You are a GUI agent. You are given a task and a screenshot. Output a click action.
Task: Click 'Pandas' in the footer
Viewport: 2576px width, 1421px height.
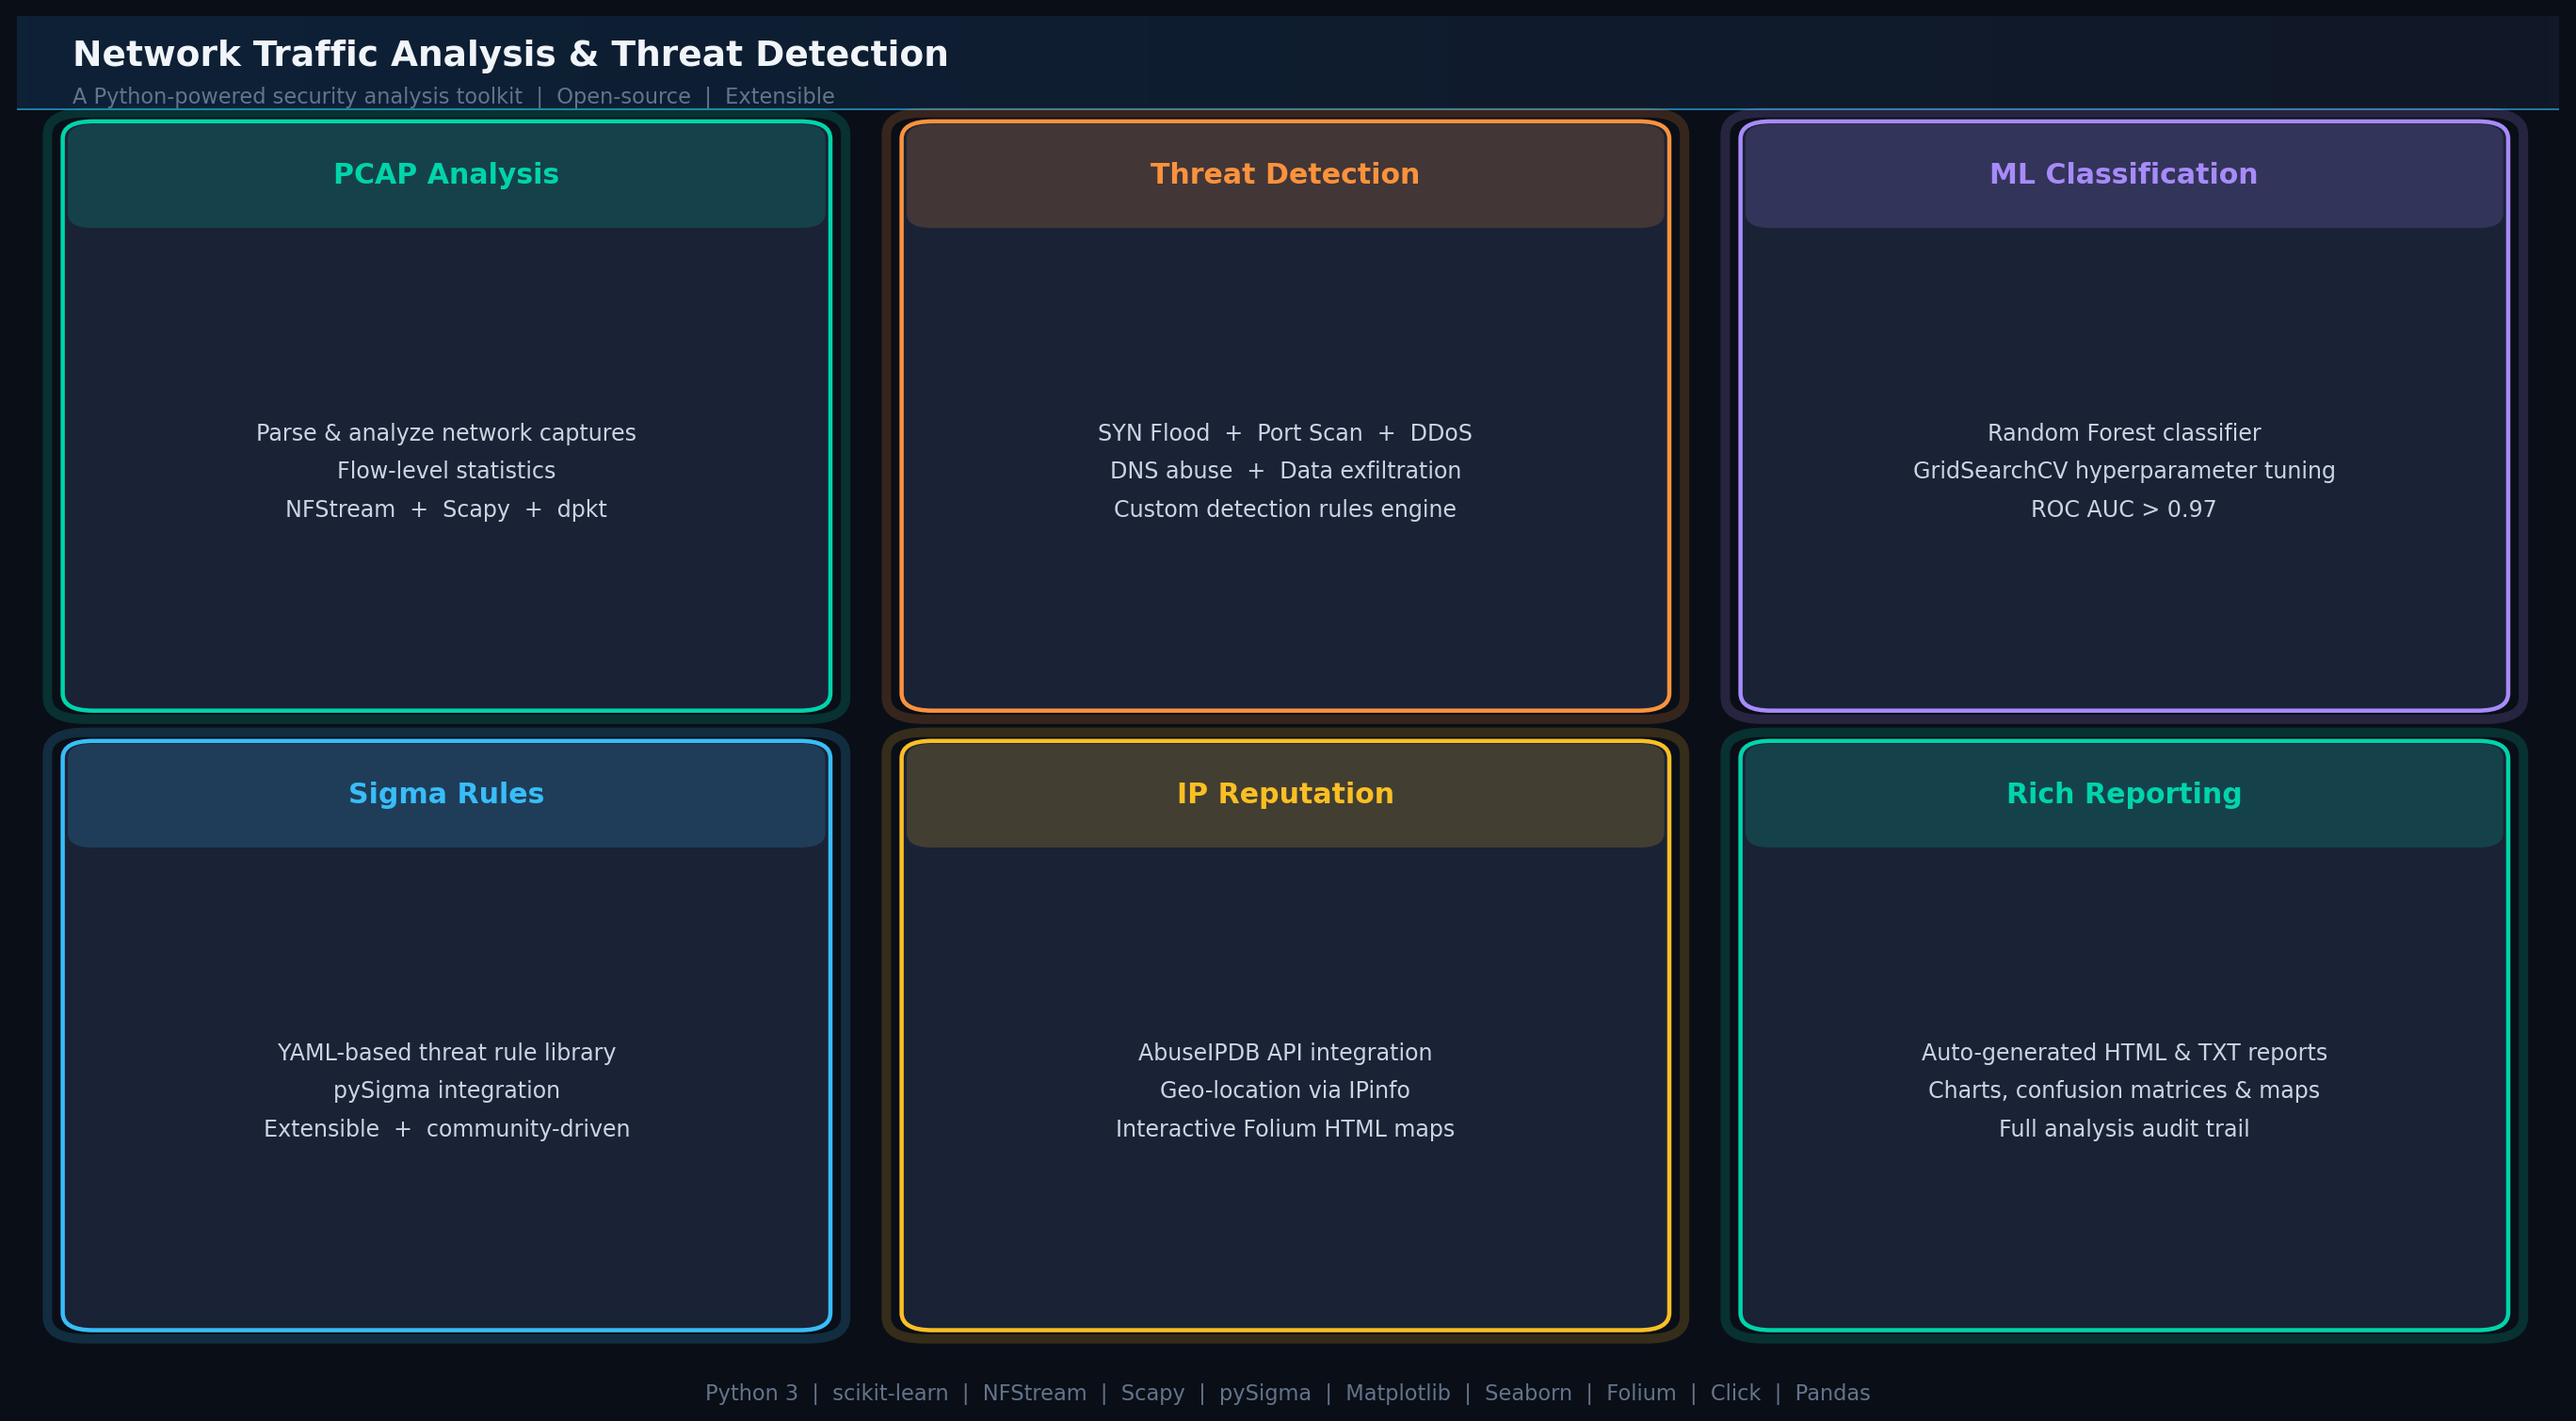(1832, 1393)
